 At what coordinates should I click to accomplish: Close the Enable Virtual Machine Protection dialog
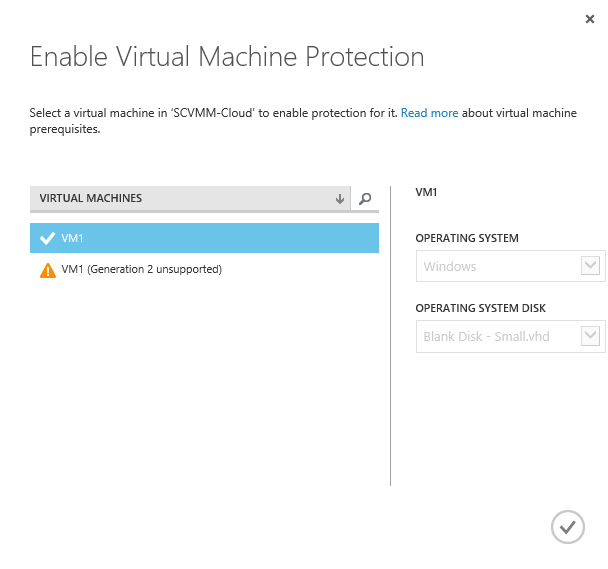590,19
